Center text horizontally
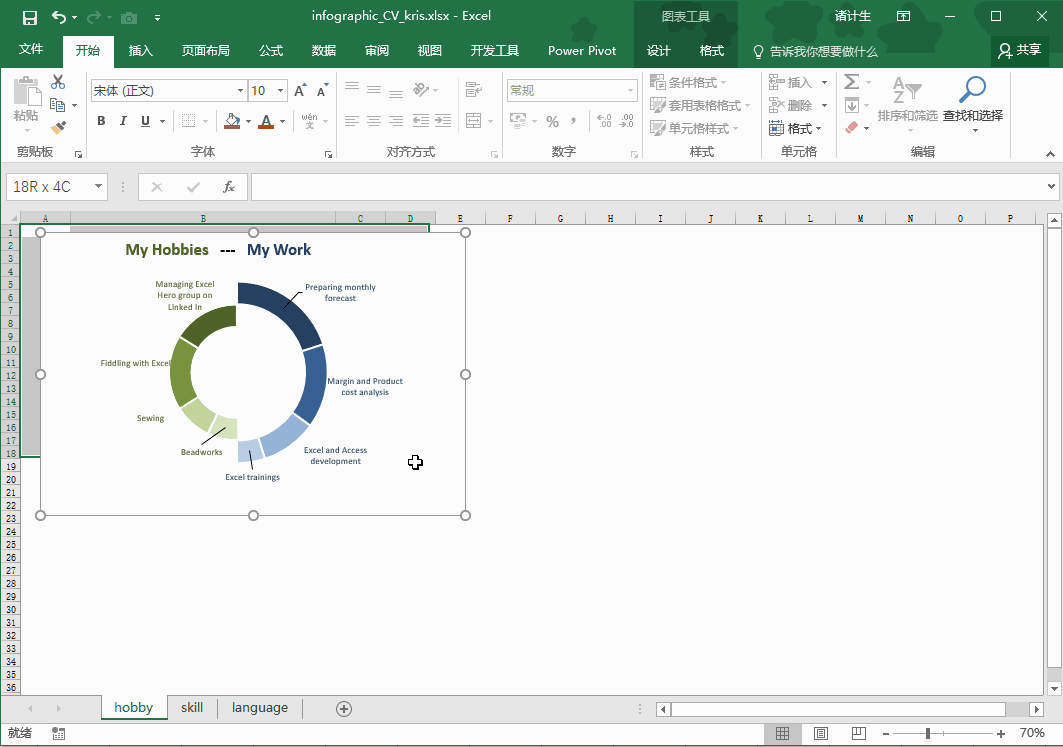Screen dimensions: 1063x747 tap(374, 121)
